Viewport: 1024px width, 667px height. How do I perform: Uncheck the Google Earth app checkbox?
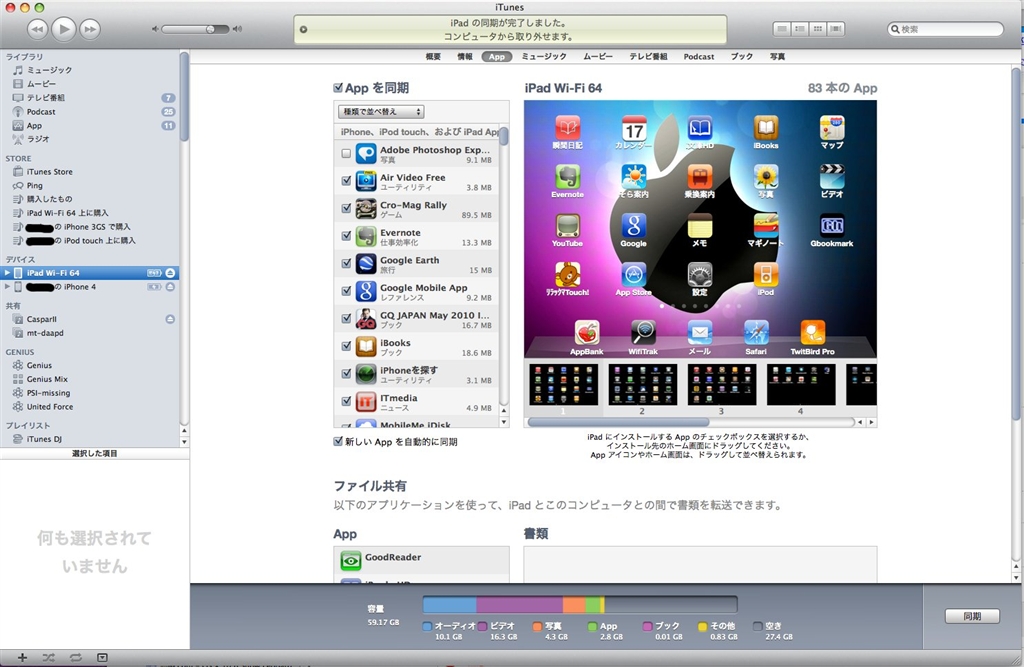[x=346, y=264]
